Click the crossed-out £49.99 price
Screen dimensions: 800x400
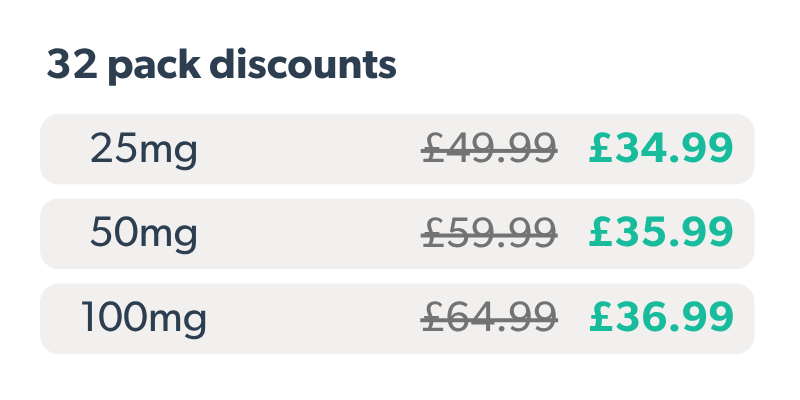coord(489,149)
